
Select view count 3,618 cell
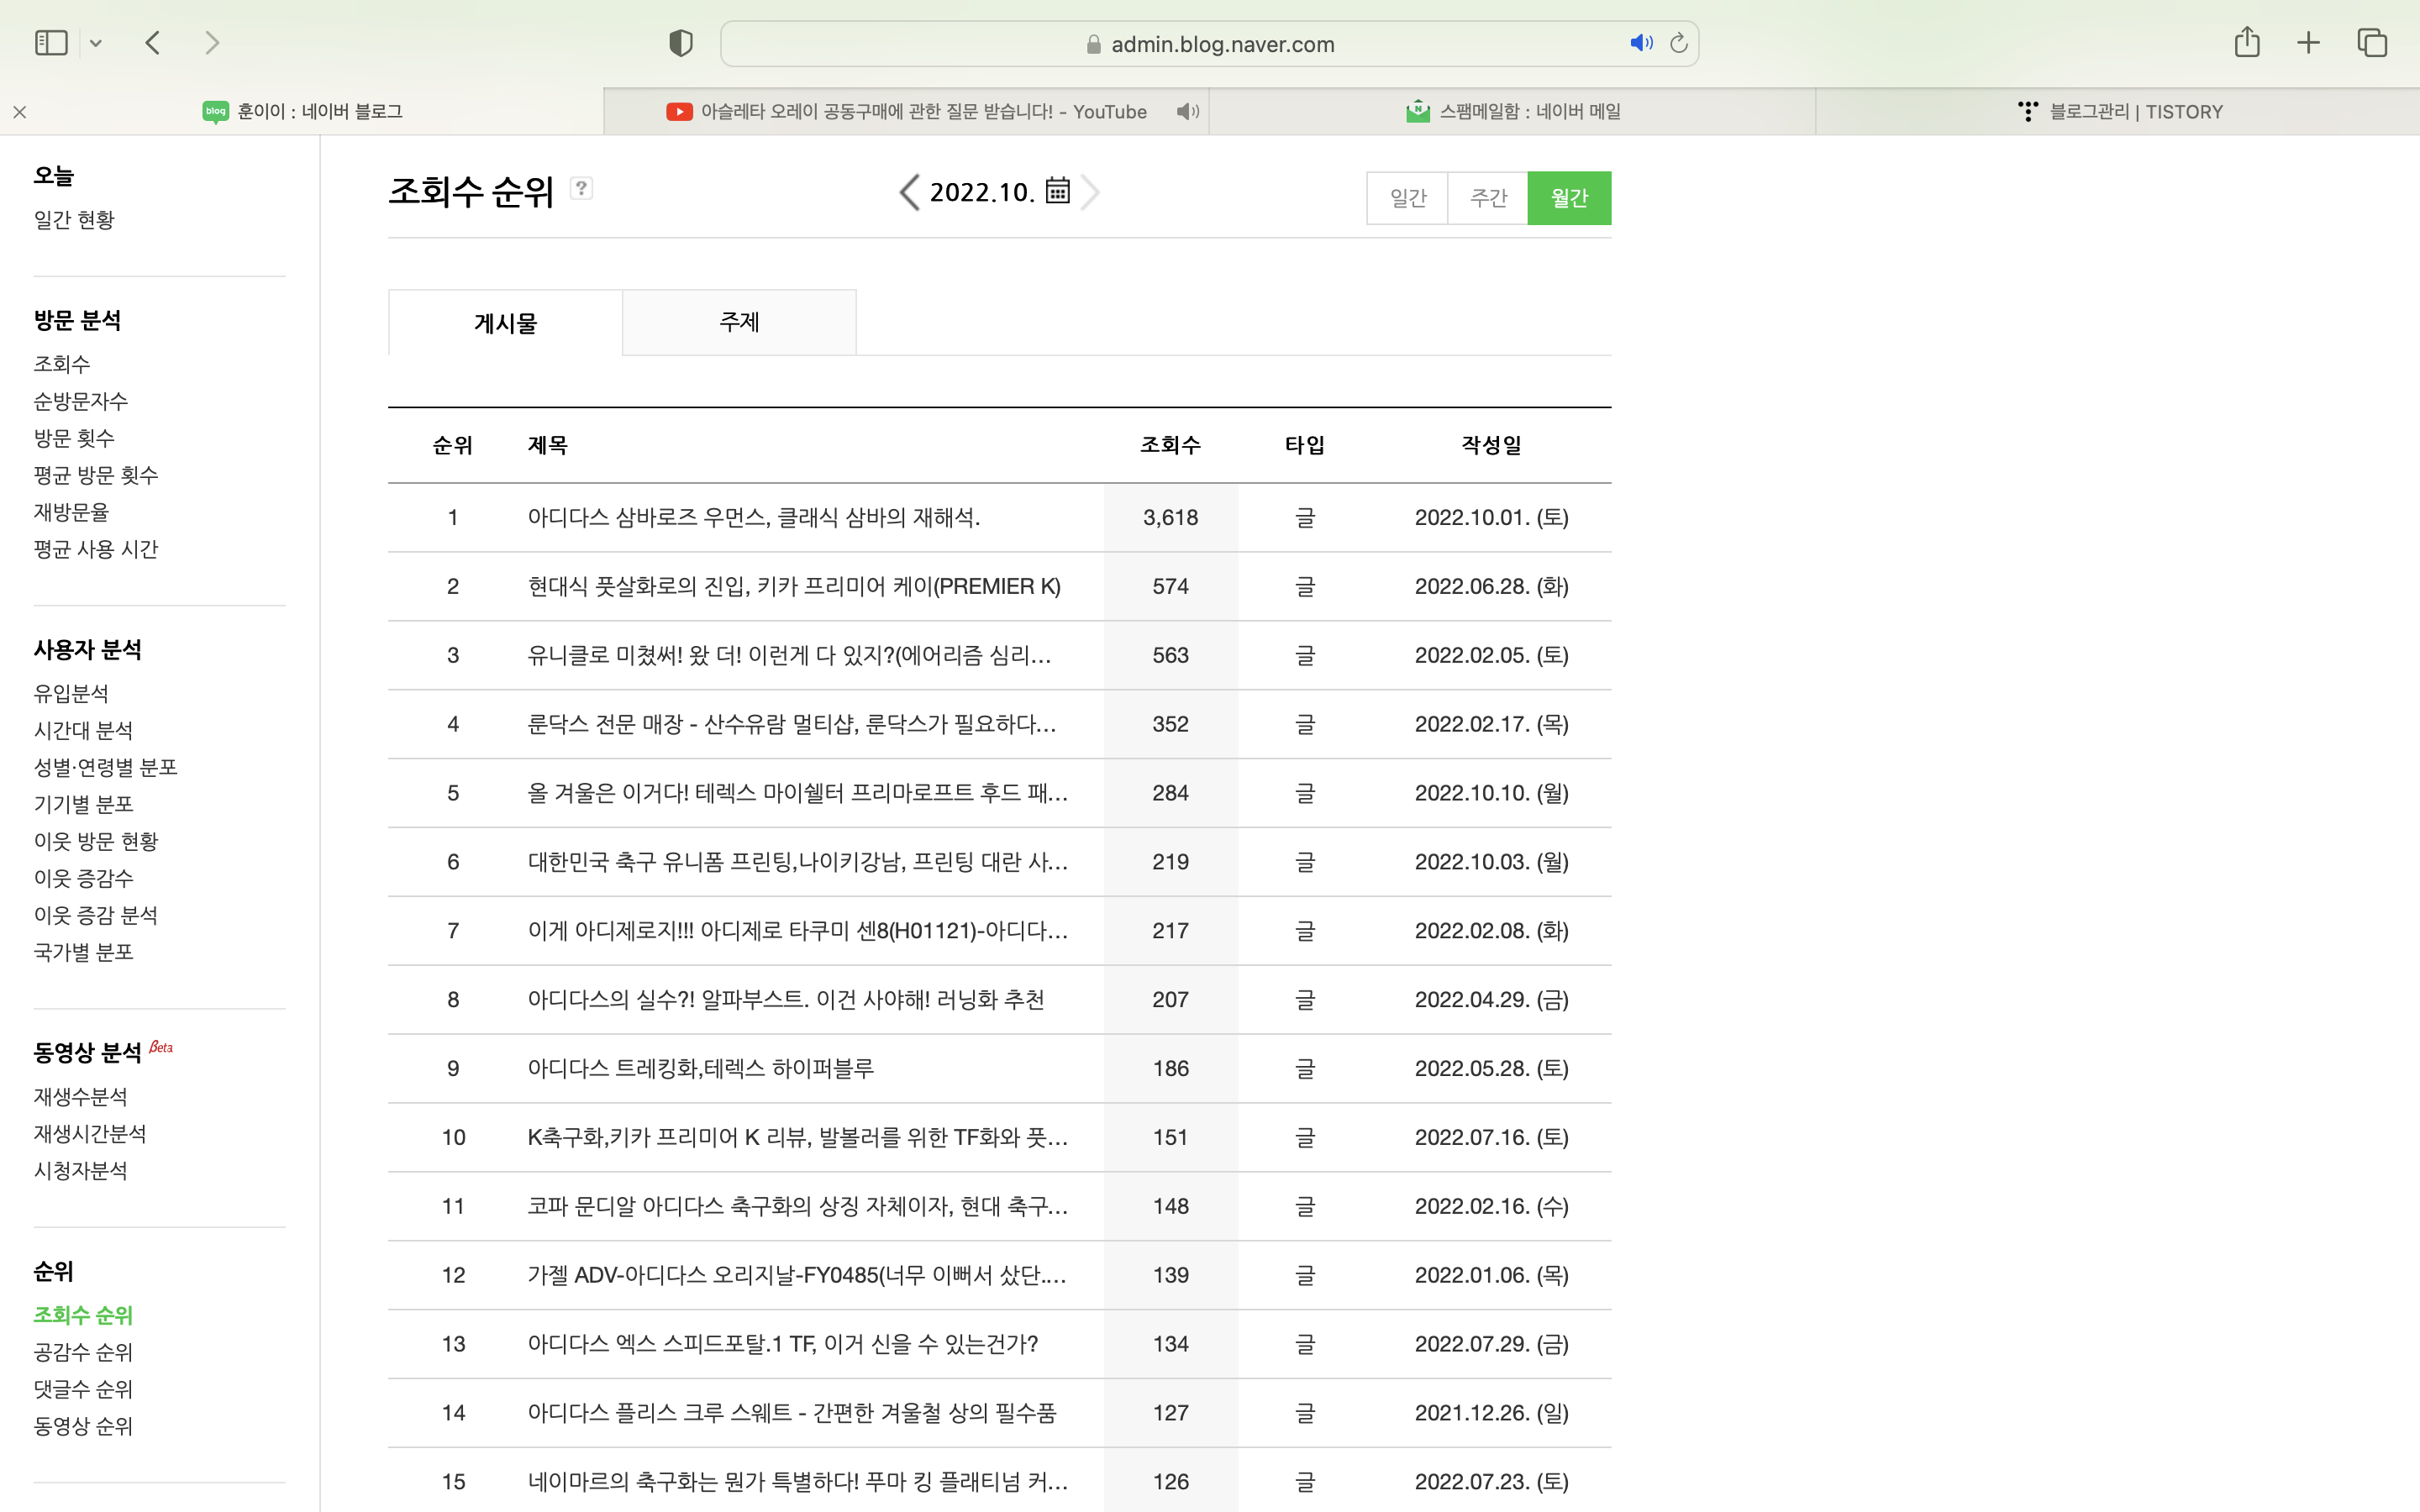[x=1171, y=518]
